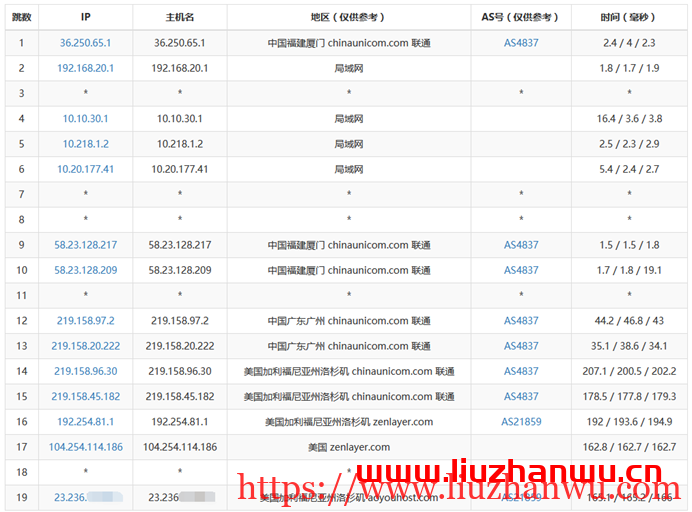Open AS4837 link in hop 12 row
This screenshot has height=512, width=692.
[521, 320]
